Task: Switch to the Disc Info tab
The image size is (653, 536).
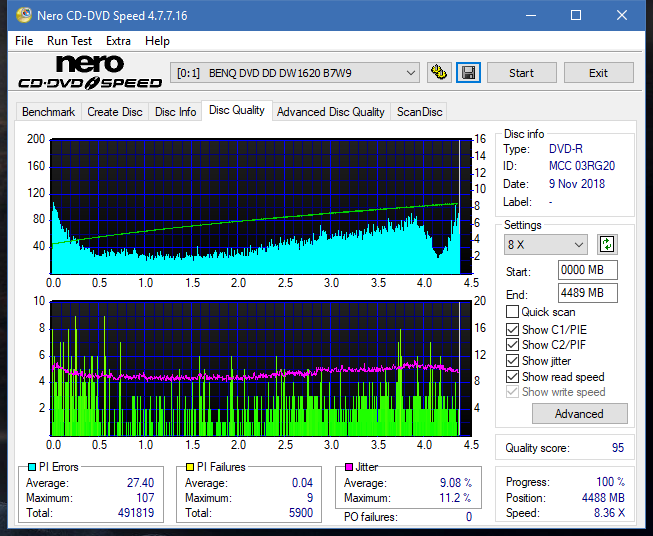Action: pyautogui.click(x=175, y=112)
